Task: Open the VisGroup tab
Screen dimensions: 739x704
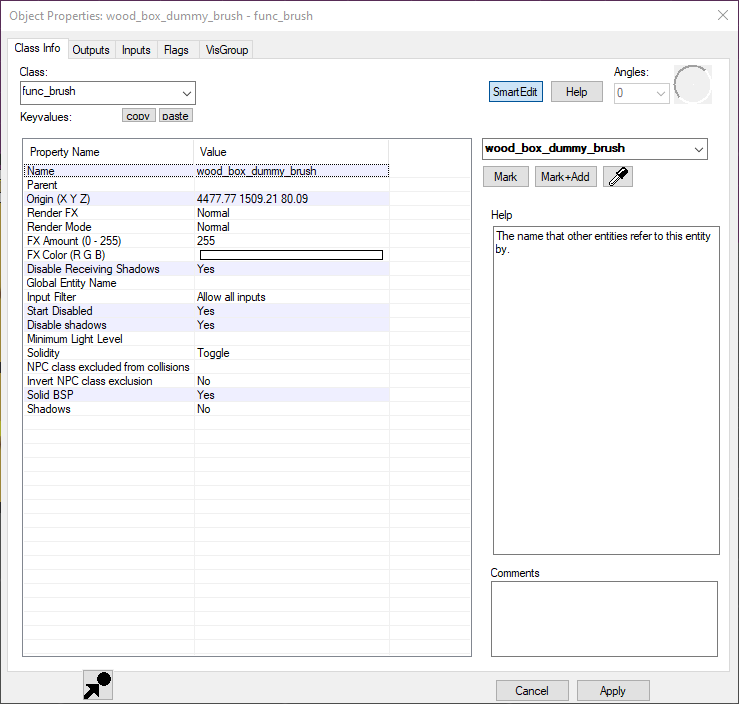Action: (227, 50)
